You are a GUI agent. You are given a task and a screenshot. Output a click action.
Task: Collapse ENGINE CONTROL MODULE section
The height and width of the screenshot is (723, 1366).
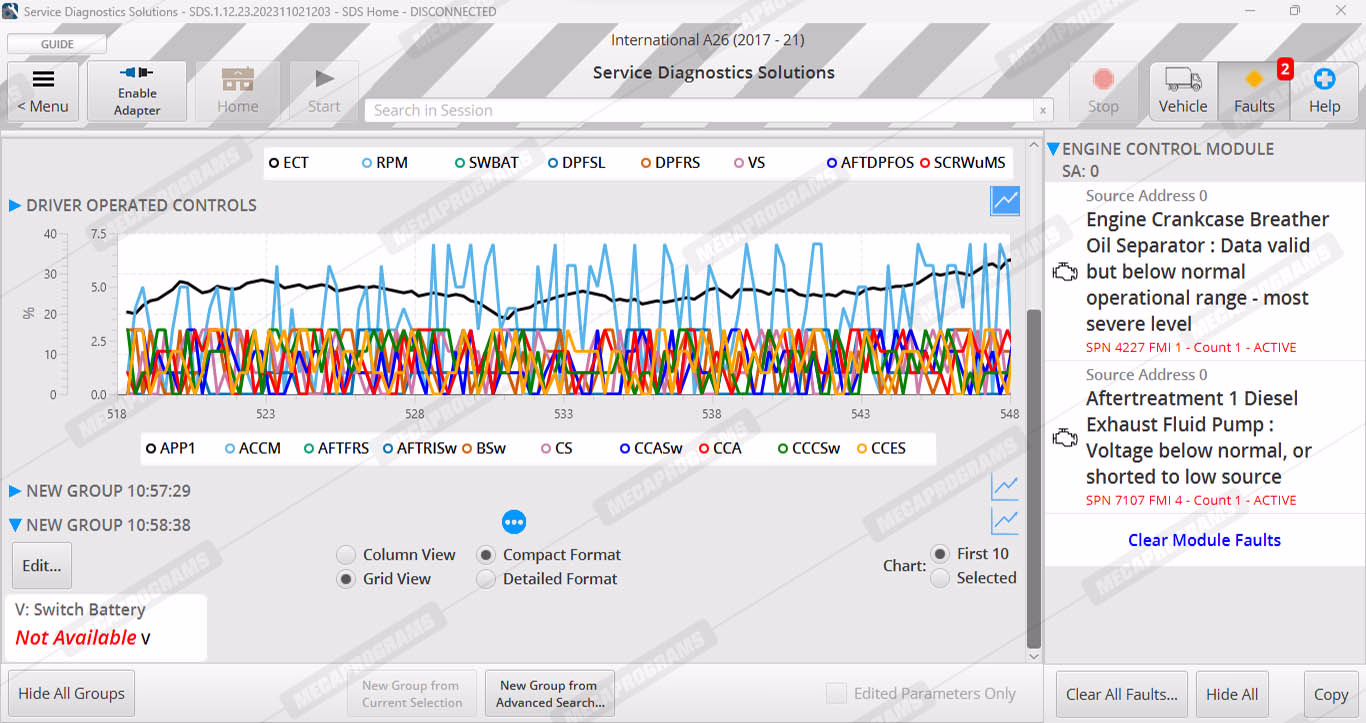coord(1054,149)
